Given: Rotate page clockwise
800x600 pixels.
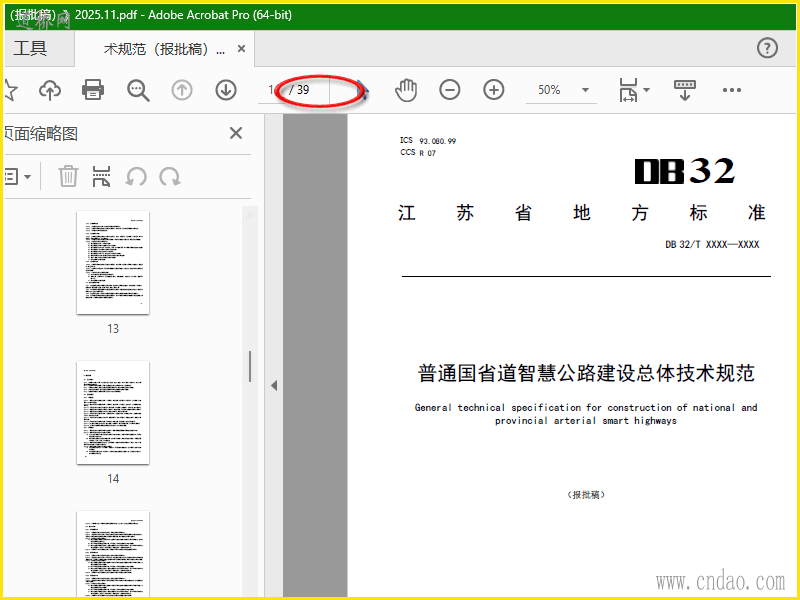Looking at the screenshot, I should (169, 177).
